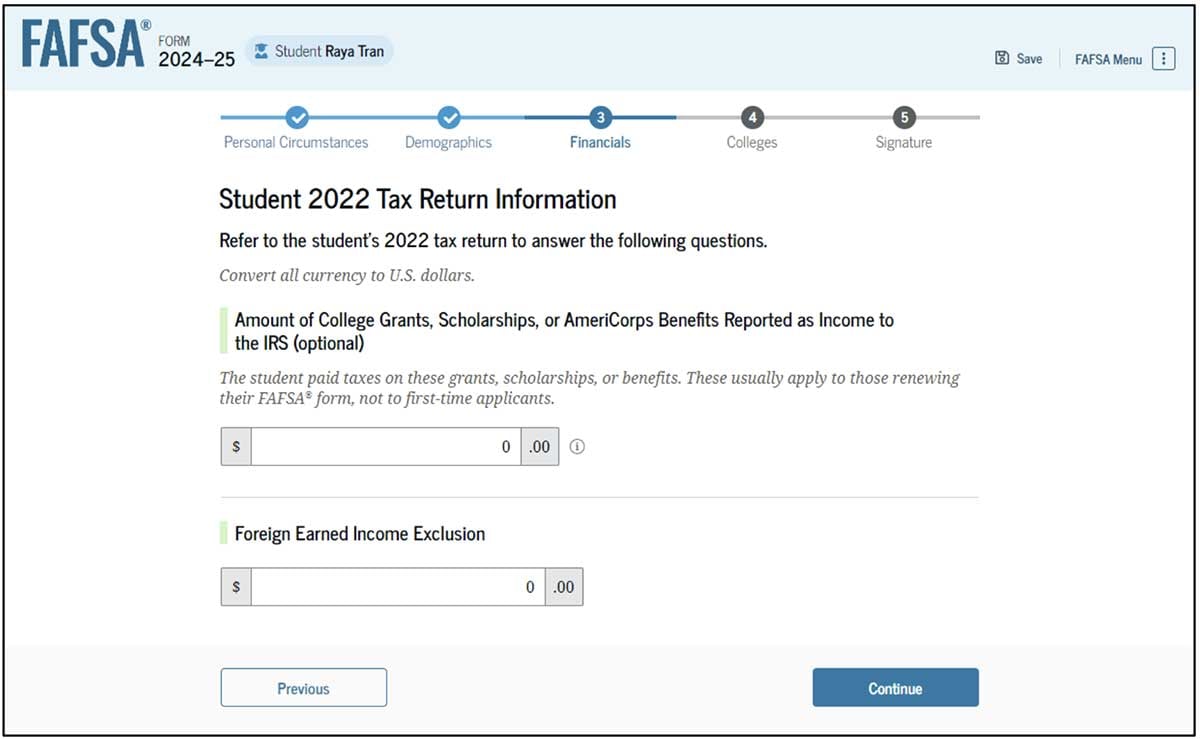Image resolution: width=1200 pixels, height=739 pixels.
Task: Jump to the Colleges step label
Action: (x=752, y=142)
